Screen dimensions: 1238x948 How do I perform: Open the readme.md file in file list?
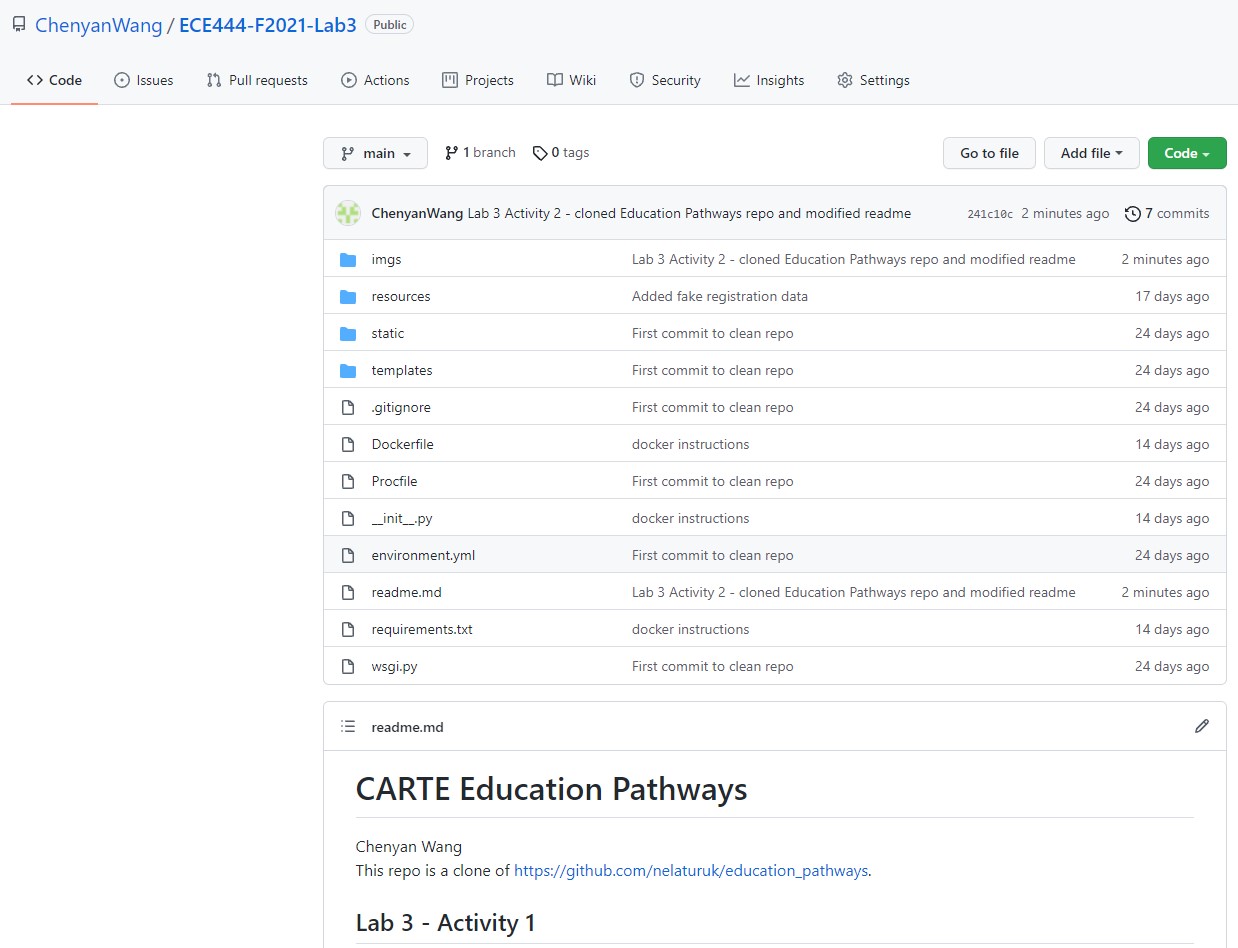tap(406, 592)
